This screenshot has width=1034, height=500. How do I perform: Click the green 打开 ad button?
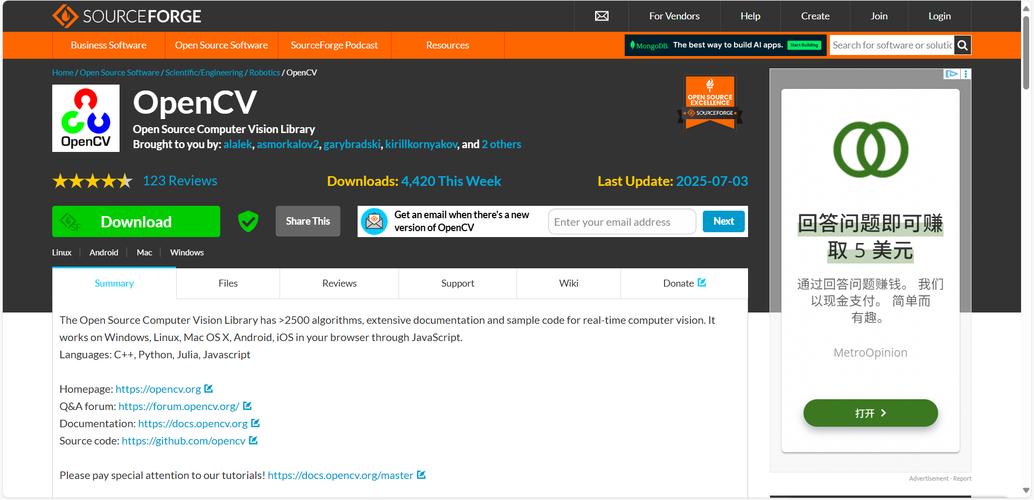click(x=870, y=413)
